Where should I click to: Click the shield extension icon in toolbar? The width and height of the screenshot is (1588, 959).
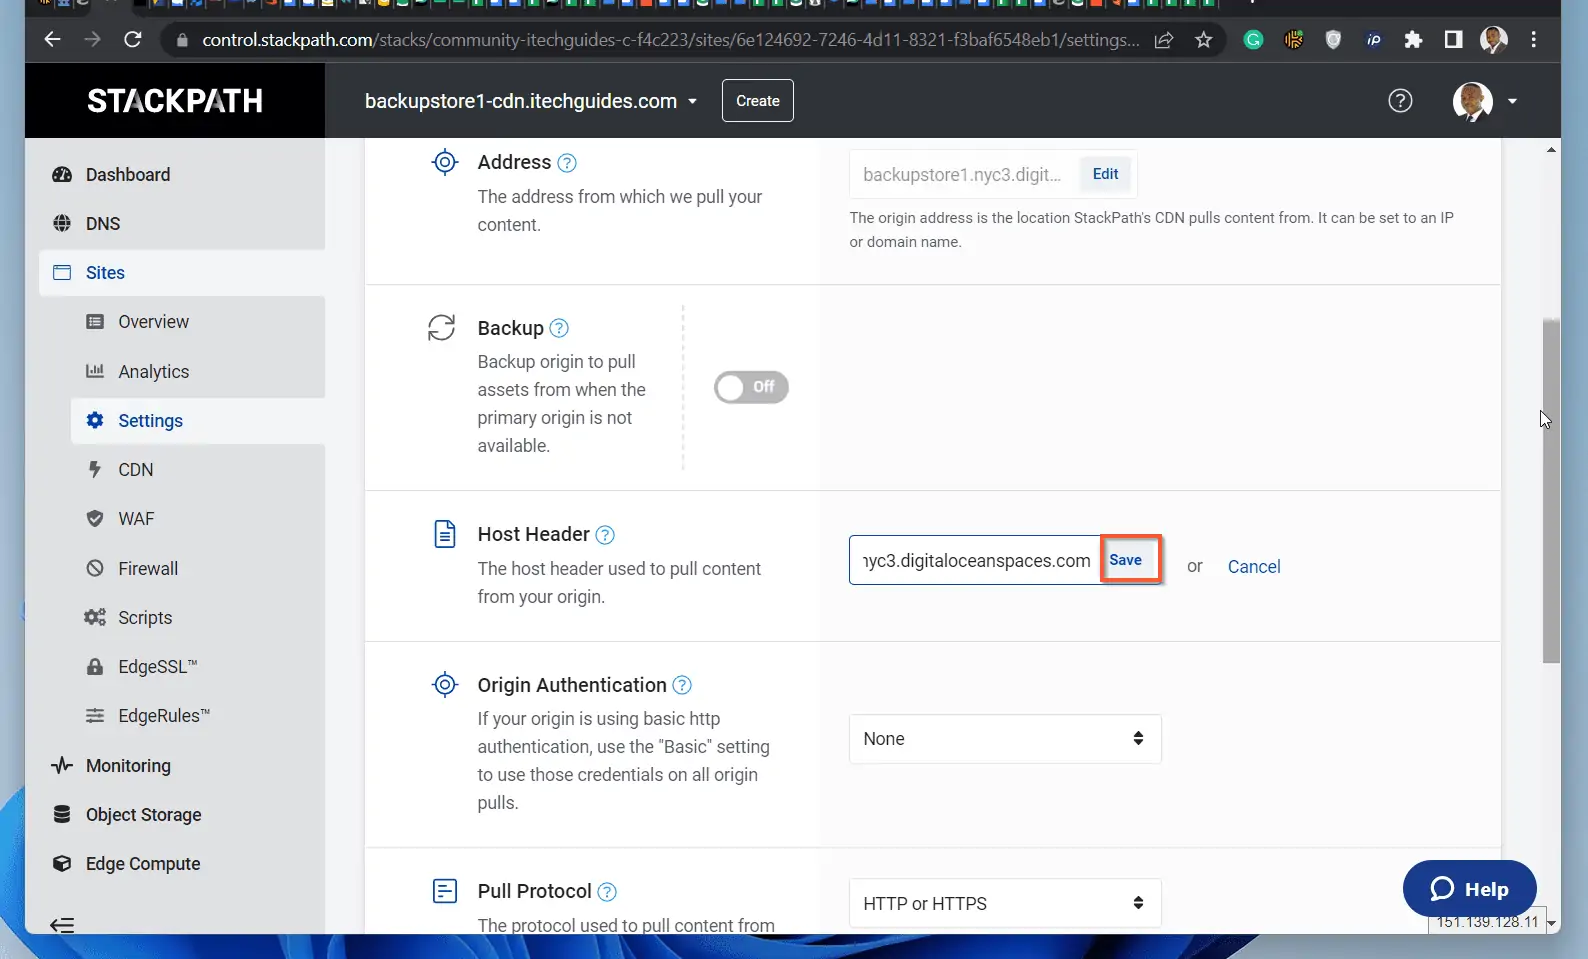pyautogui.click(x=1333, y=40)
